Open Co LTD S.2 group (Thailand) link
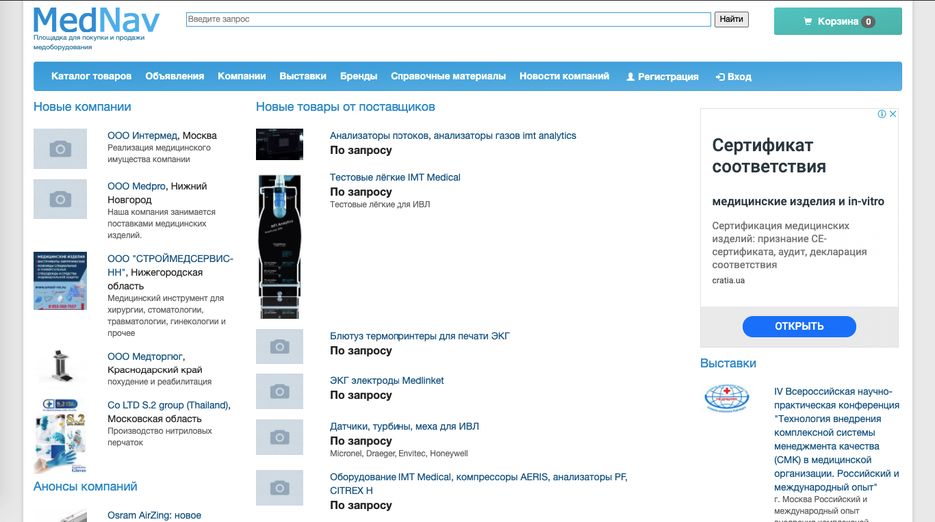The width and height of the screenshot is (935, 522). pyautogui.click(x=169, y=405)
